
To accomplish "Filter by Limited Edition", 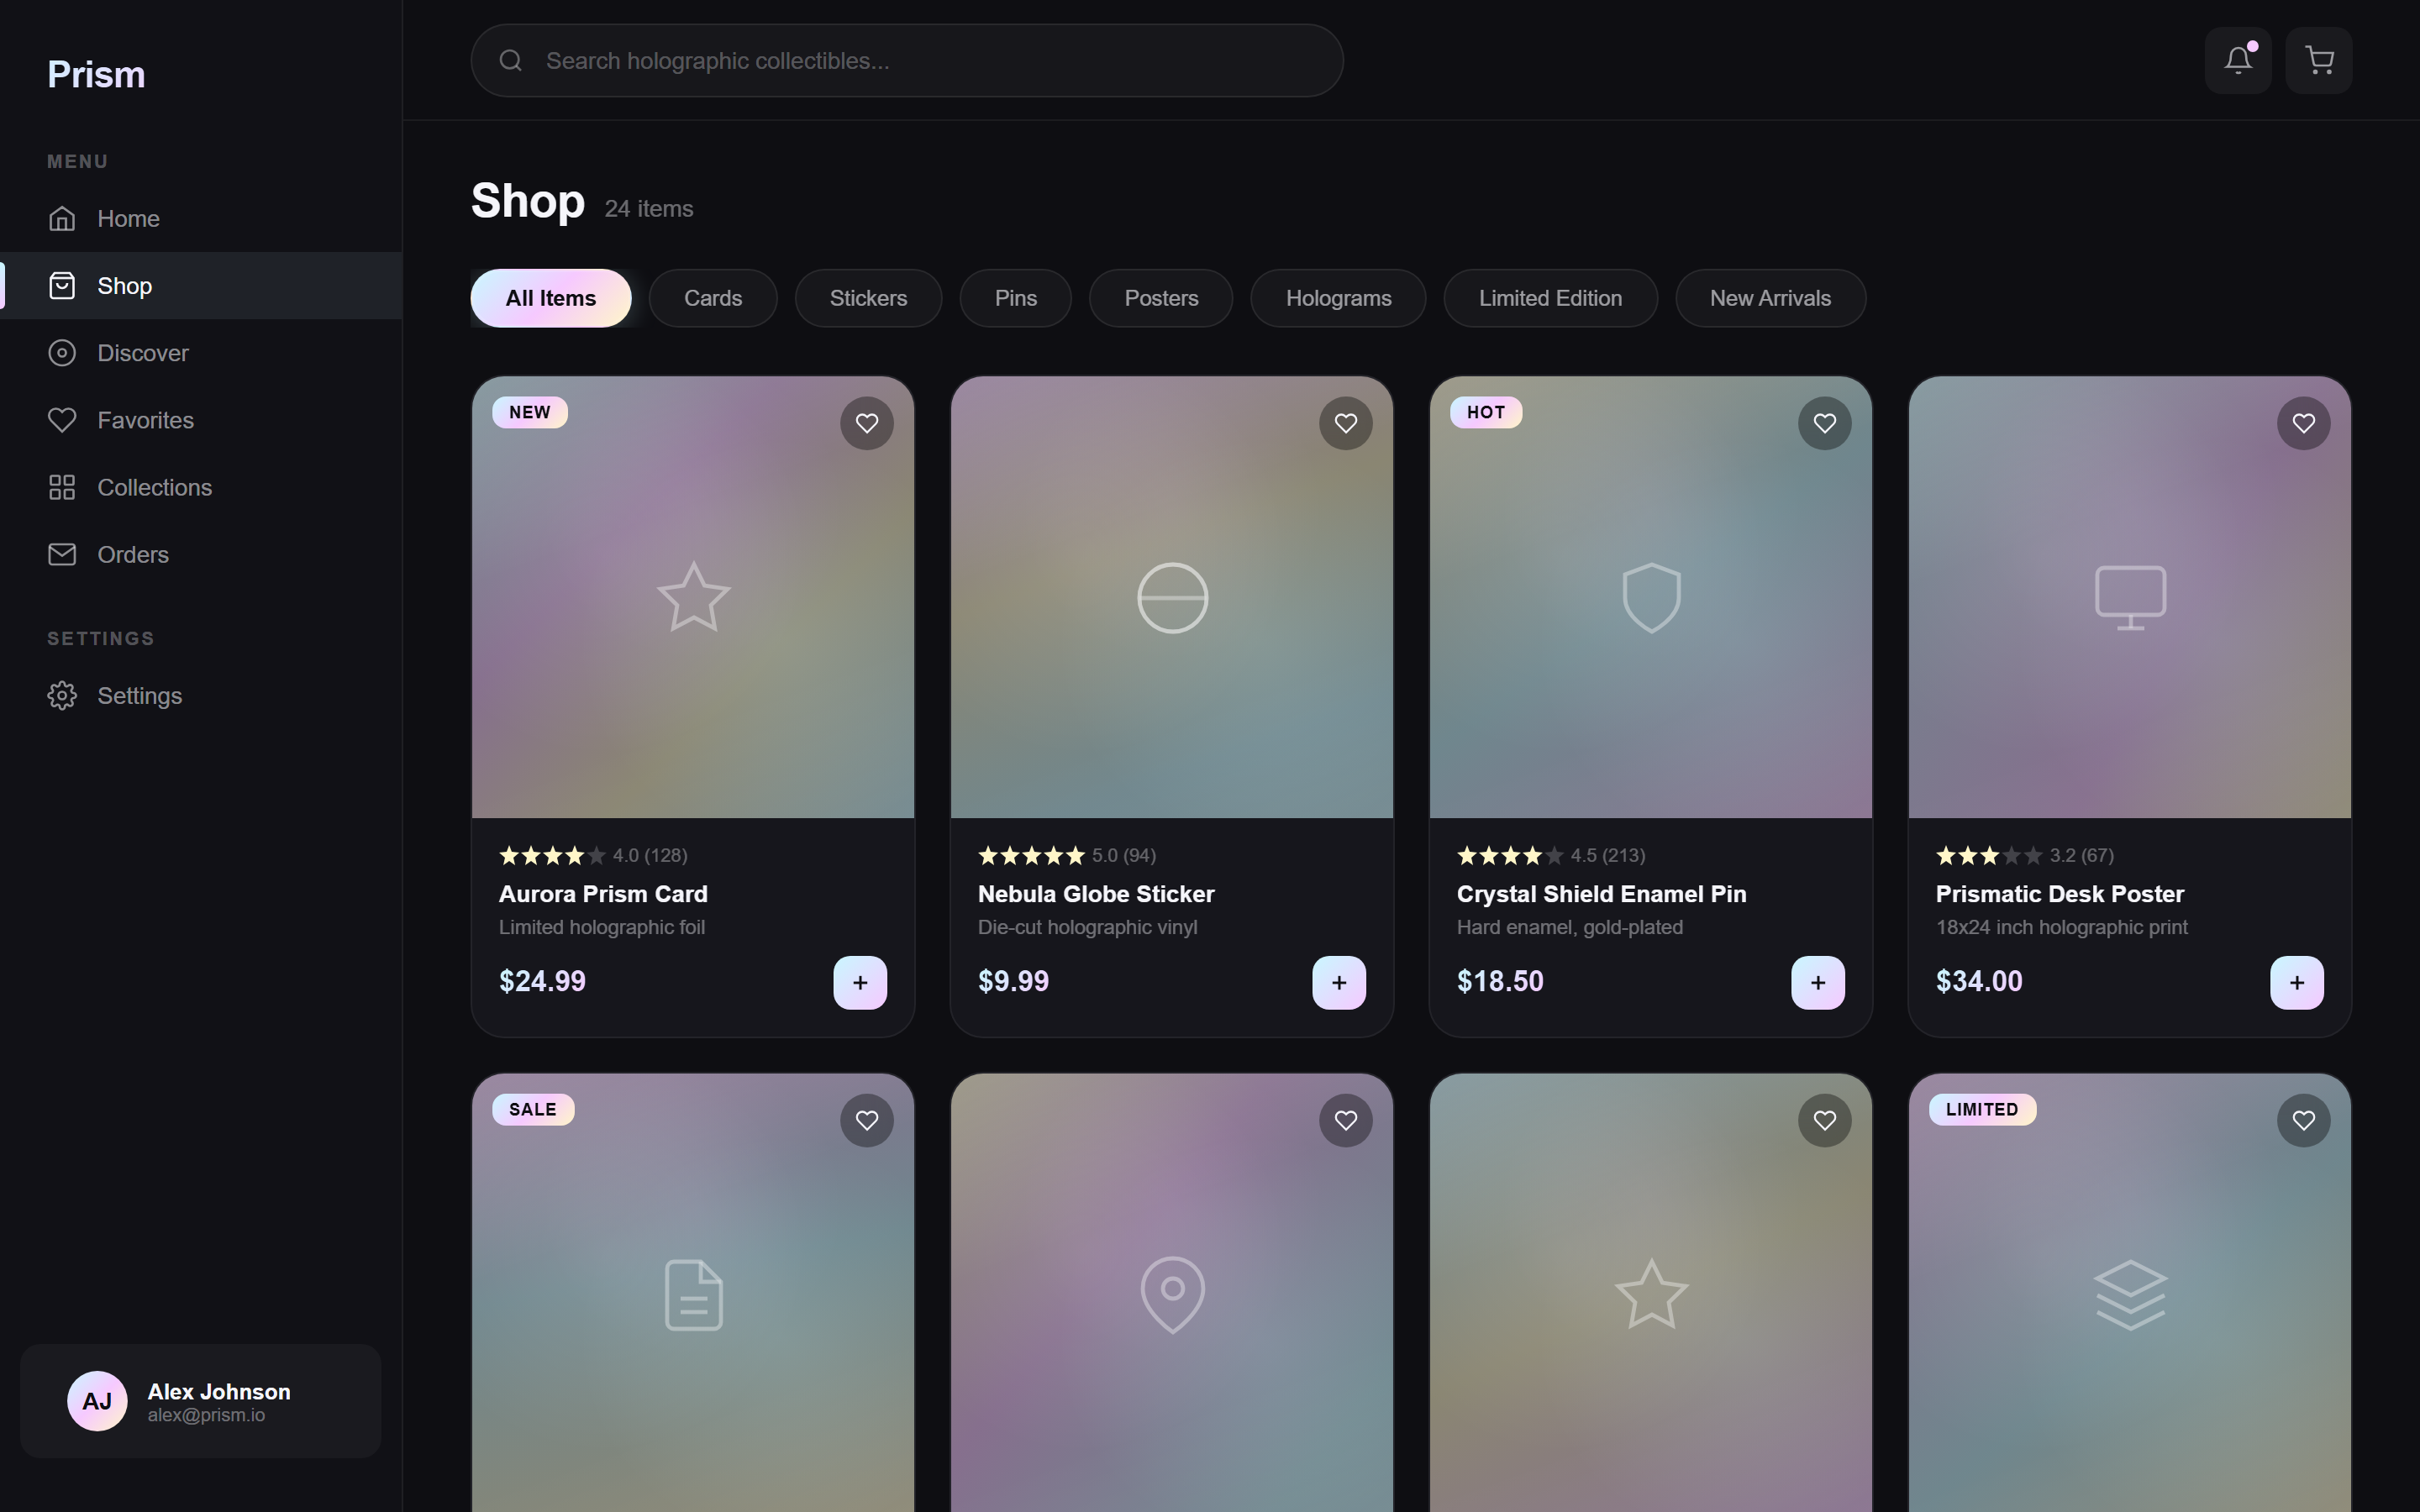I will (x=1550, y=298).
